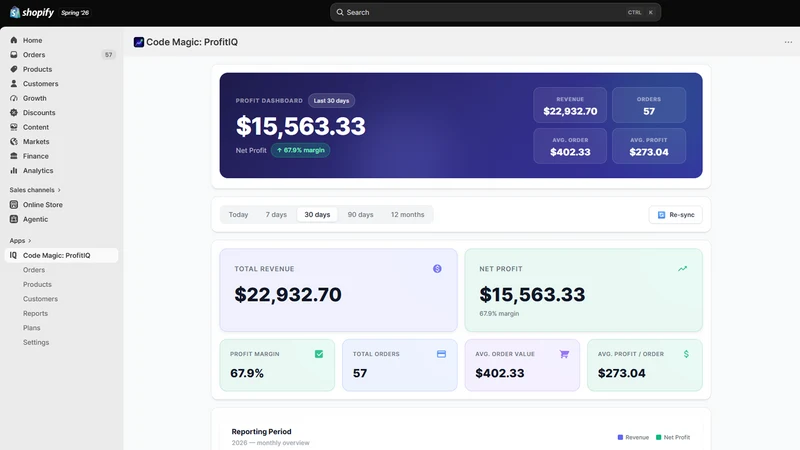Focus the top Search field
Image resolution: width=800 pixels, height=450 pixels.
point(495,12)
